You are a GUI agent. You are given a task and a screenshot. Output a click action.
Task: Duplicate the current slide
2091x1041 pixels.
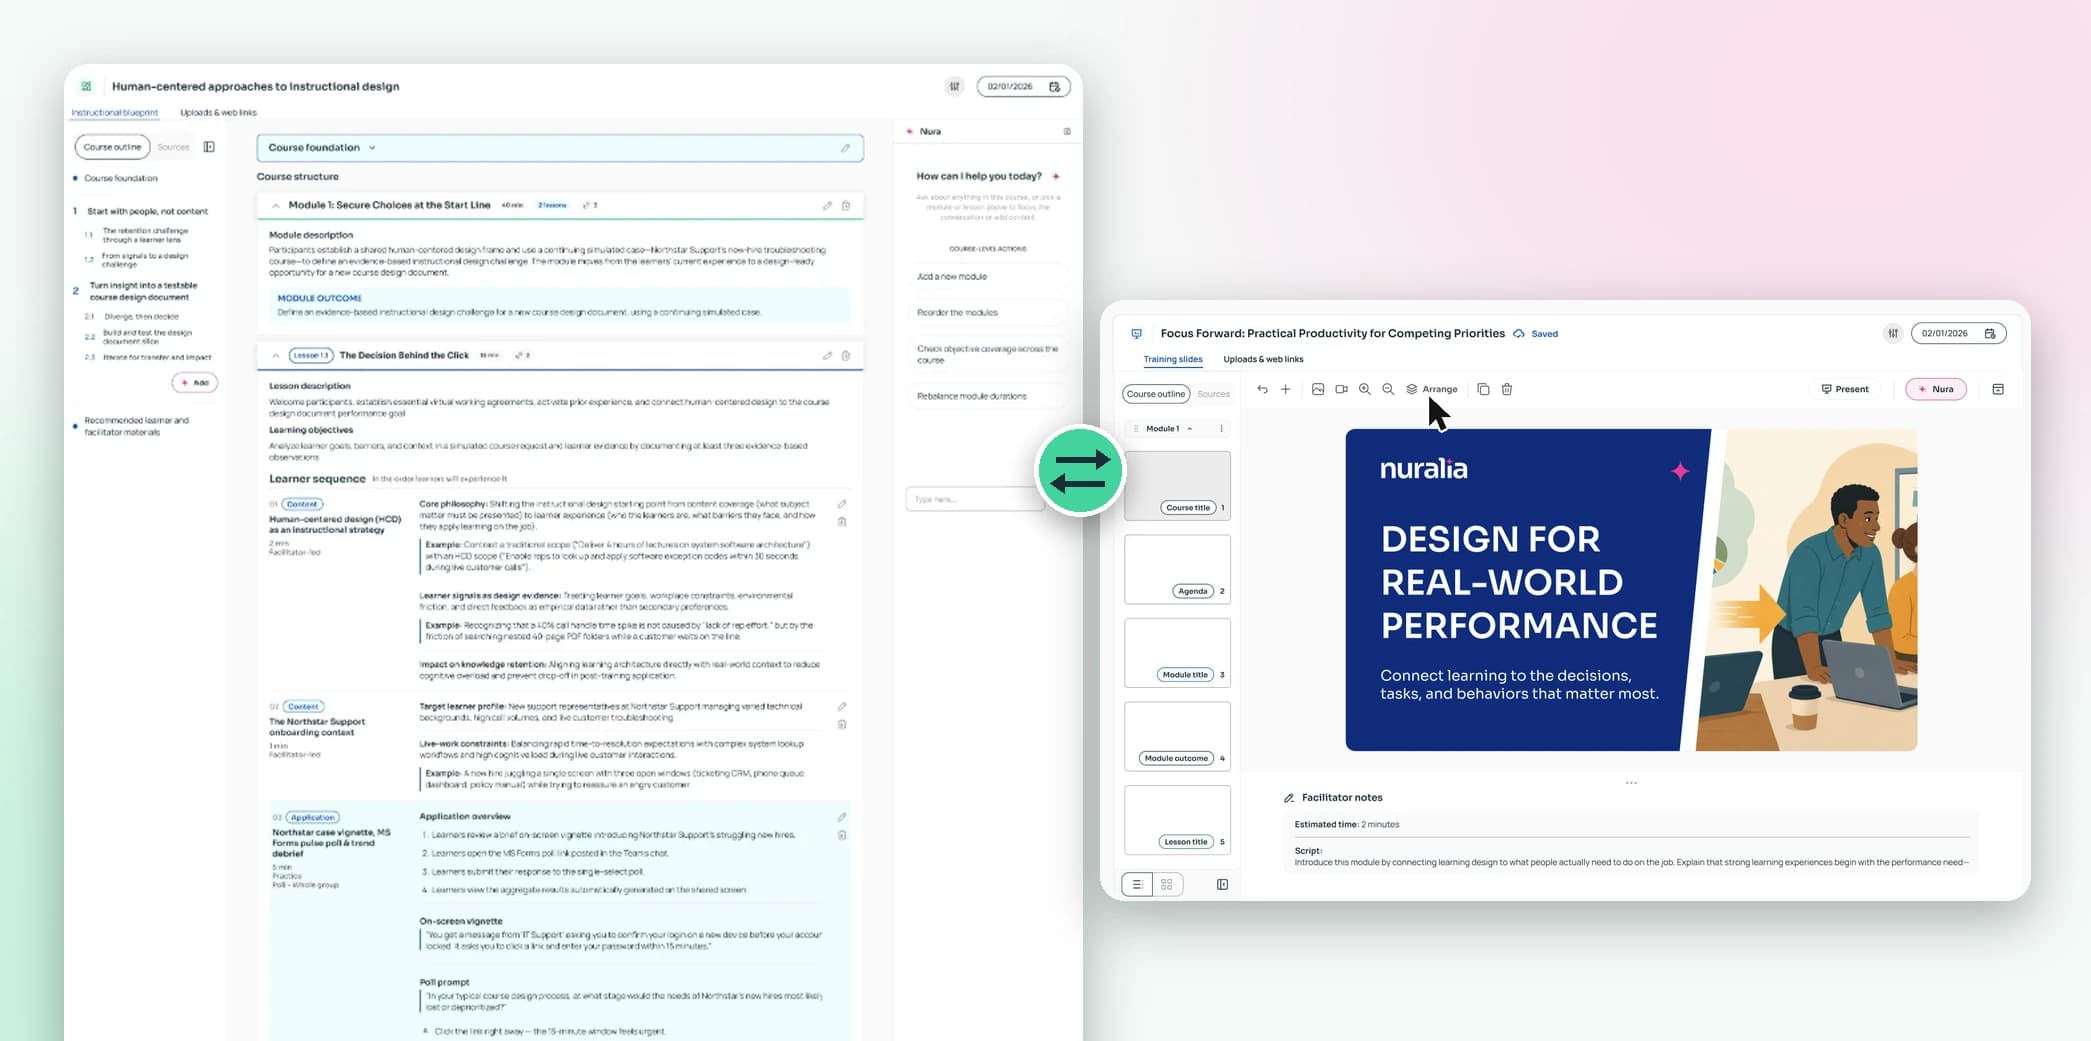coord(1483,389)
